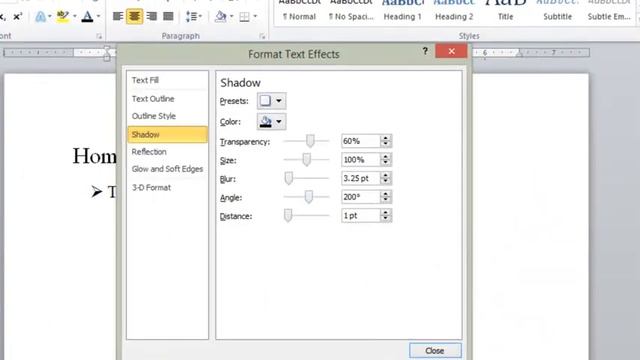Viewport: 640px width, 360px height.
Task: Align text right
Action: pos(151,17)
